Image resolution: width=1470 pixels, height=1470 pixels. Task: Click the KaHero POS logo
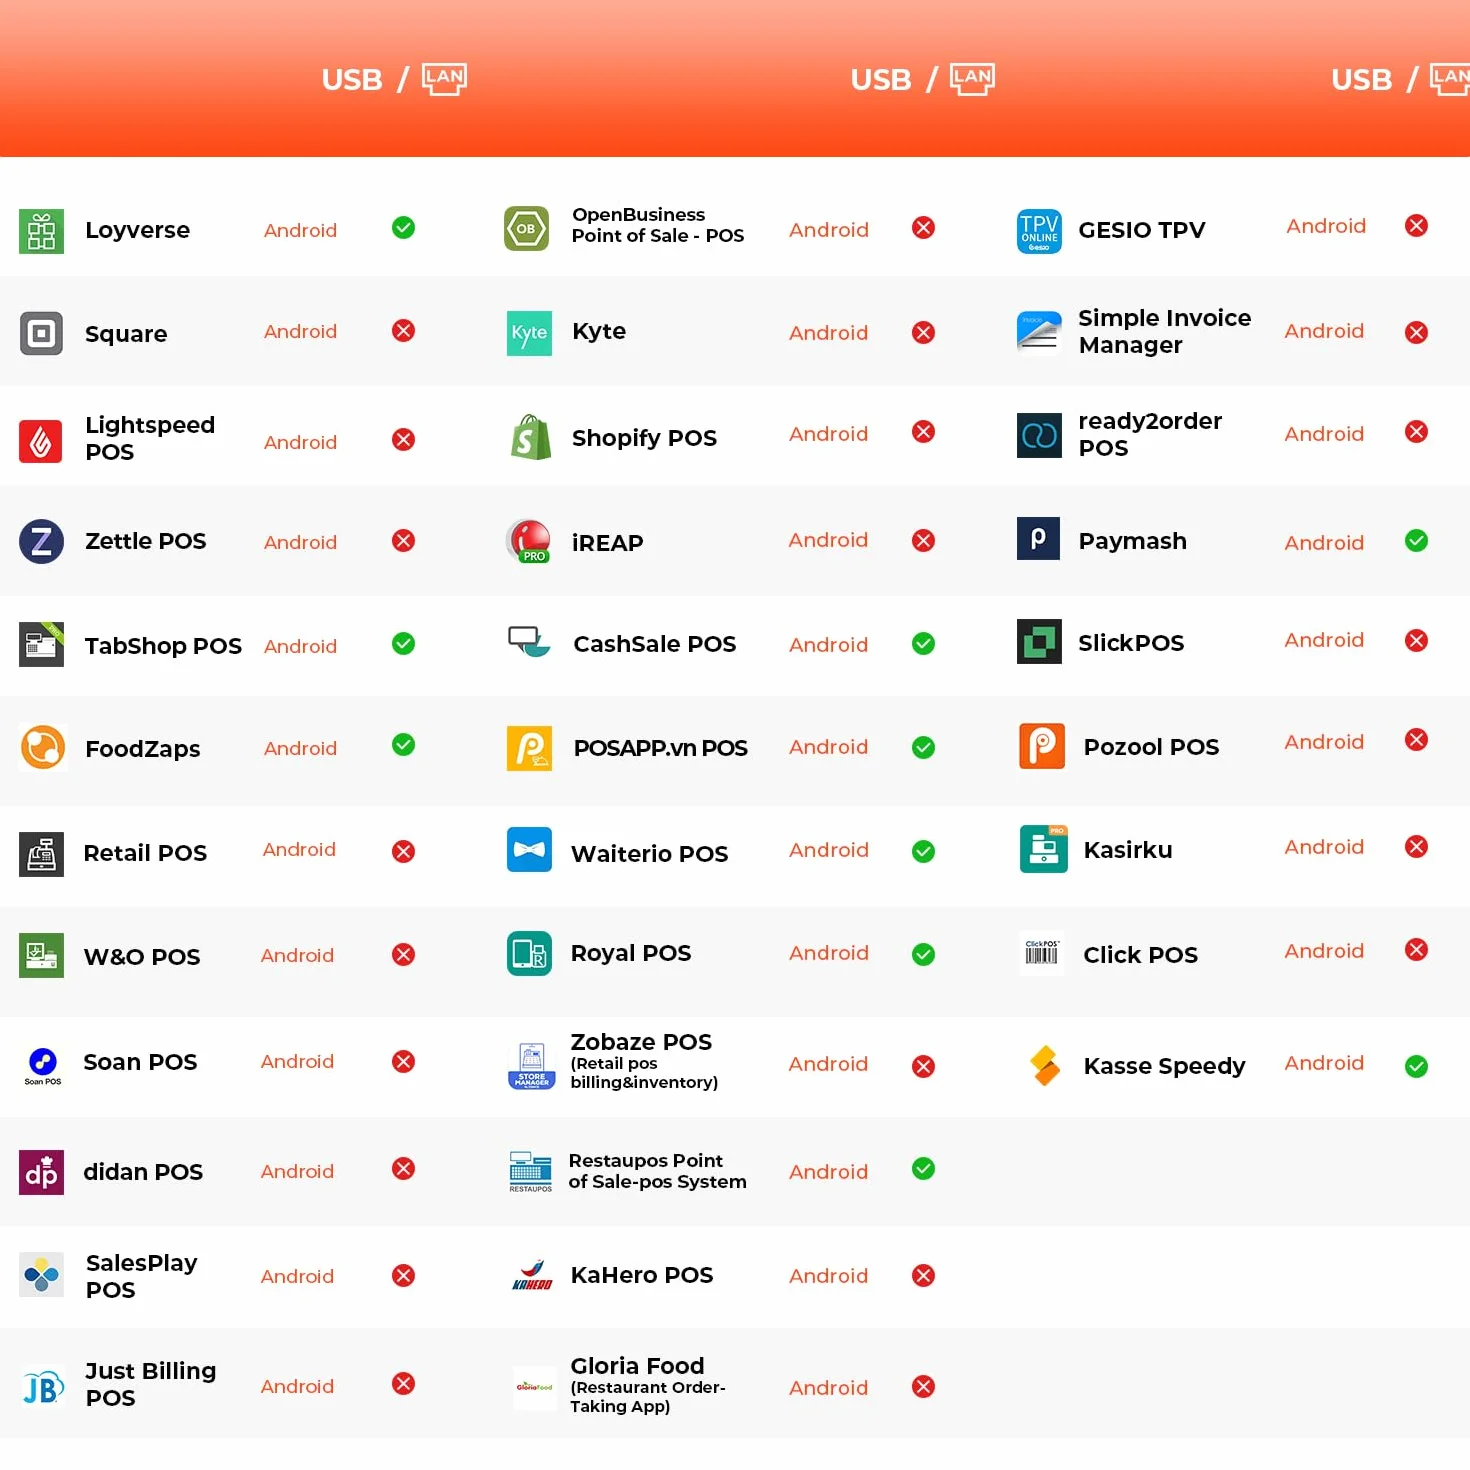click(x=532, y=1276)
